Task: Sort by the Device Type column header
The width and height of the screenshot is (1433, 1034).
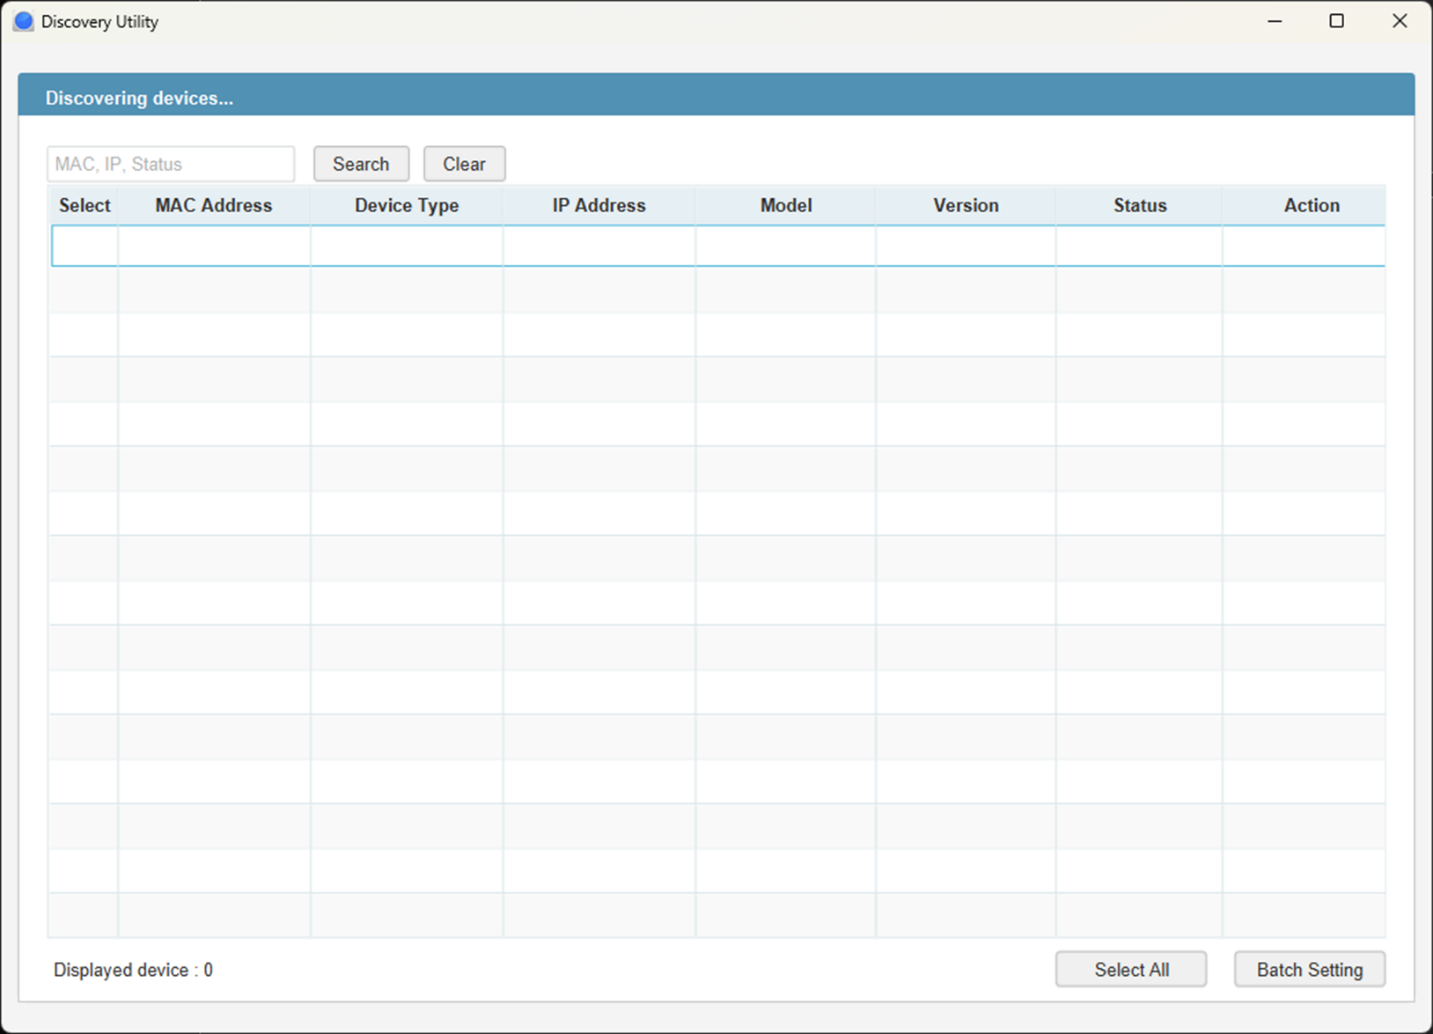Action: click(406, 205)
